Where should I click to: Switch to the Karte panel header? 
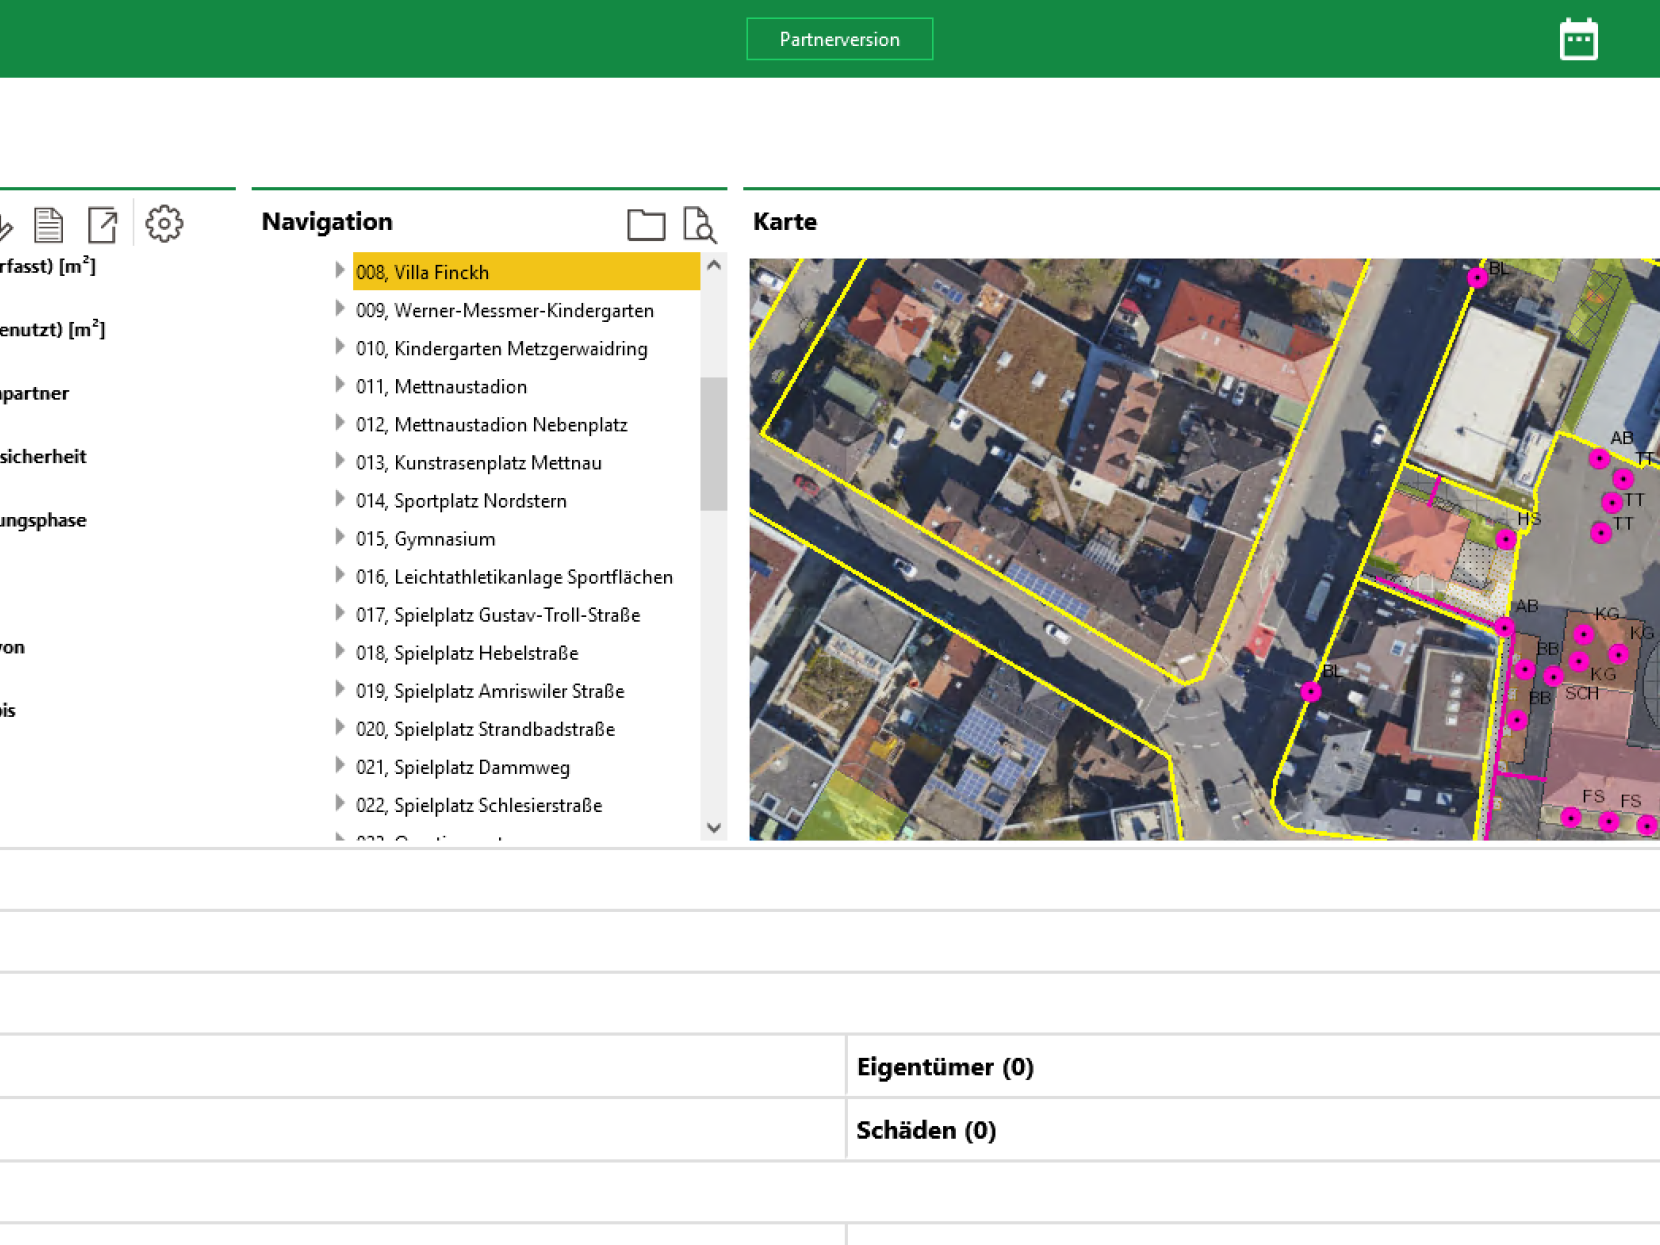[x=784, y=221]
